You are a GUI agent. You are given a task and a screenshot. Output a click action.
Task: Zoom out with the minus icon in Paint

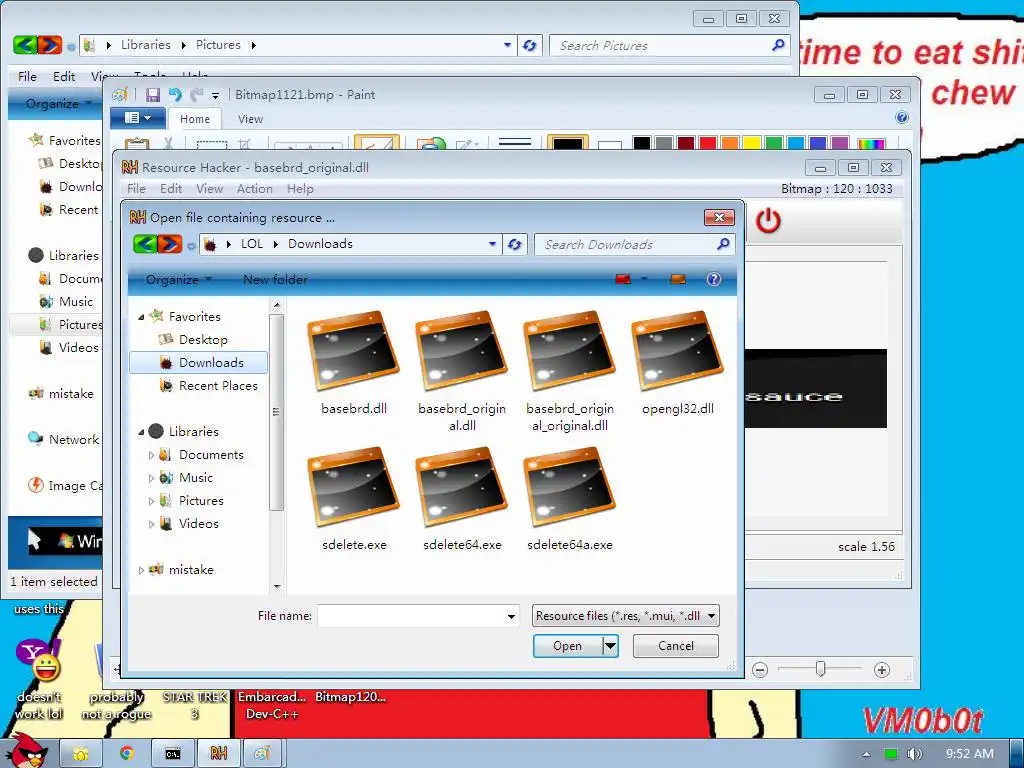pos(760,670)
